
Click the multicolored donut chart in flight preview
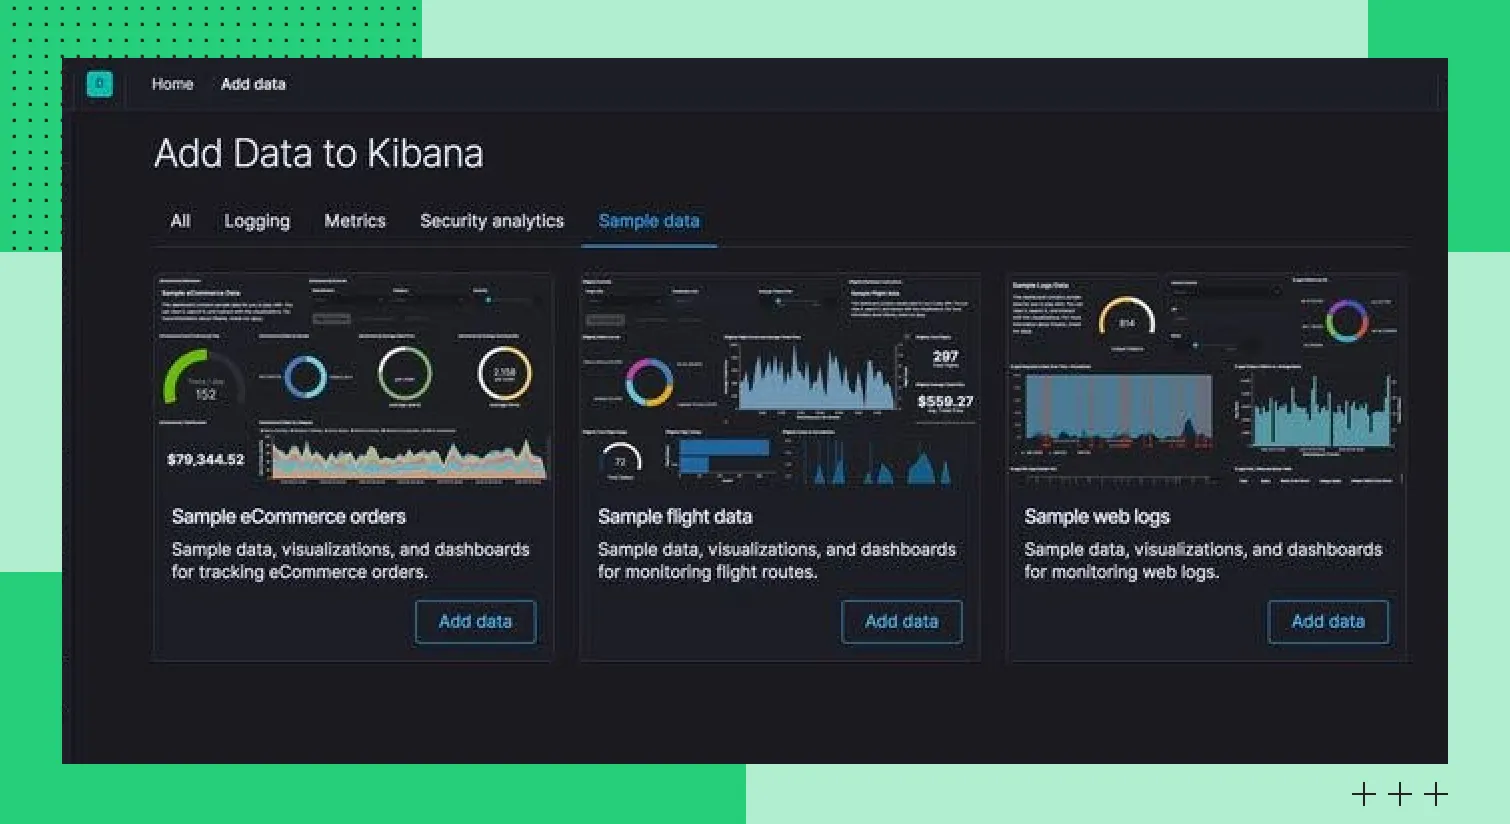[649, 382]
